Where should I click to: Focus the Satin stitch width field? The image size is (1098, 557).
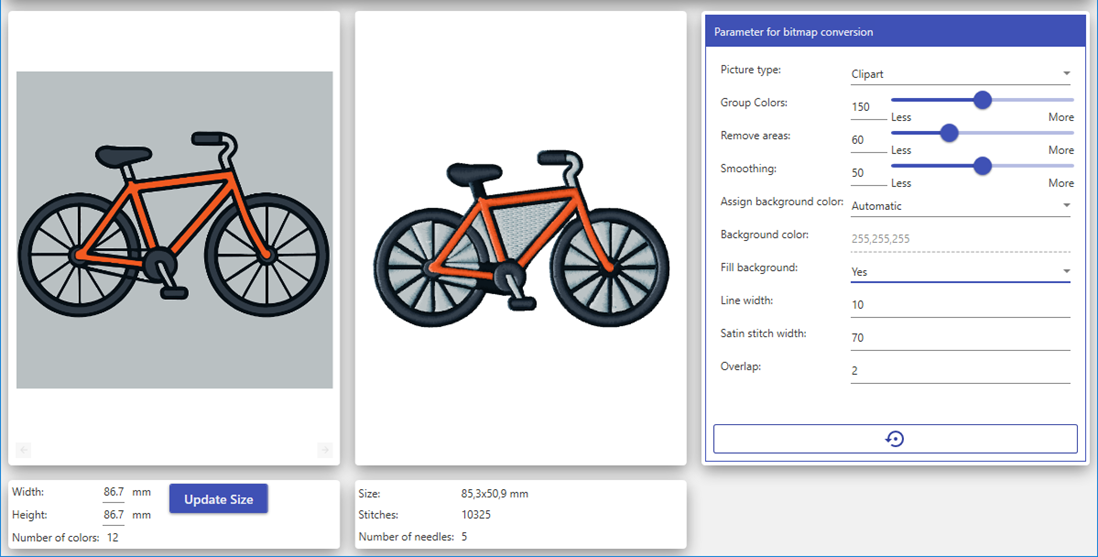point(960,338)
